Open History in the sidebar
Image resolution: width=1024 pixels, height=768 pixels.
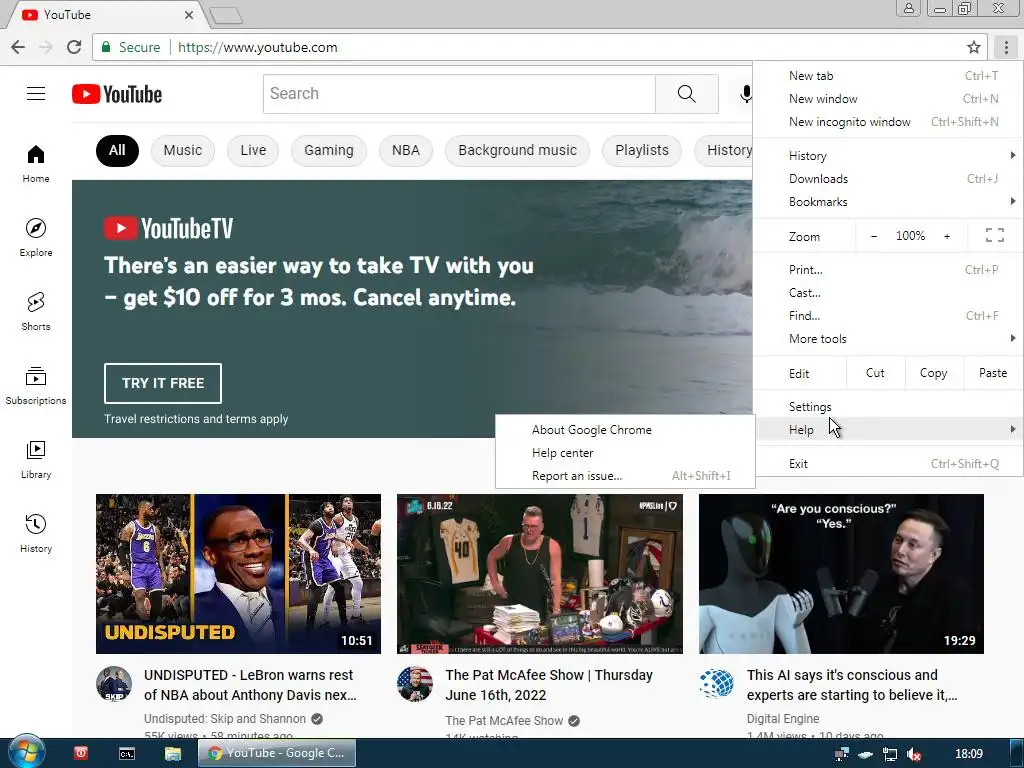click(36, 534)
